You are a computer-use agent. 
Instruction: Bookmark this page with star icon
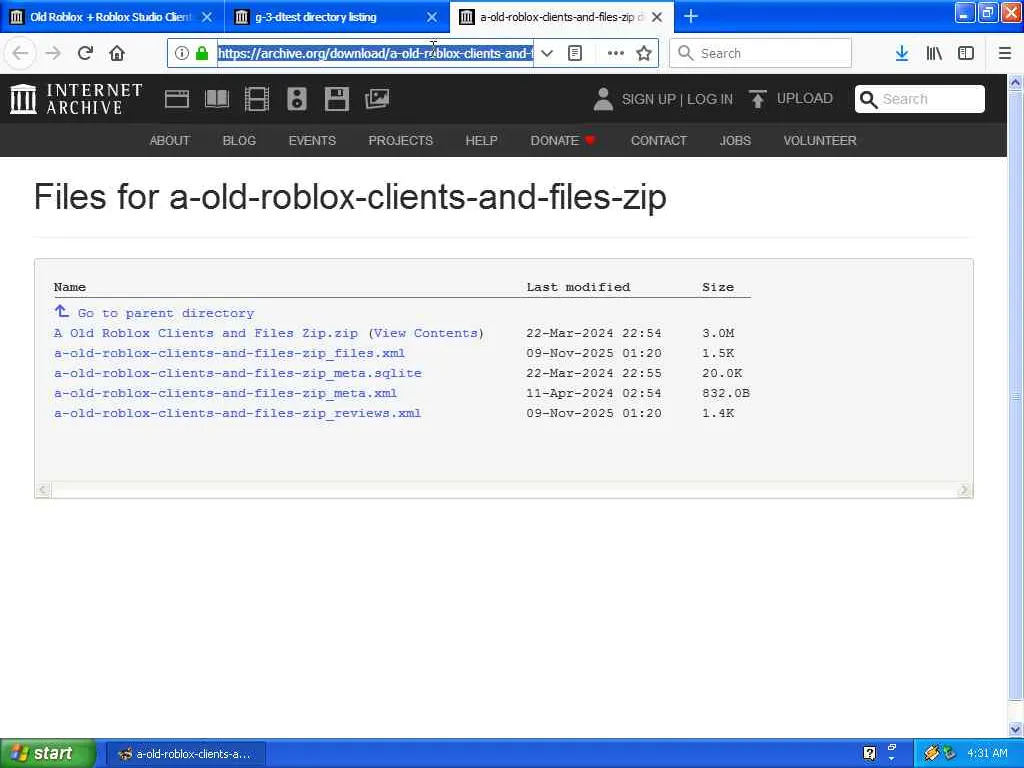644,53
